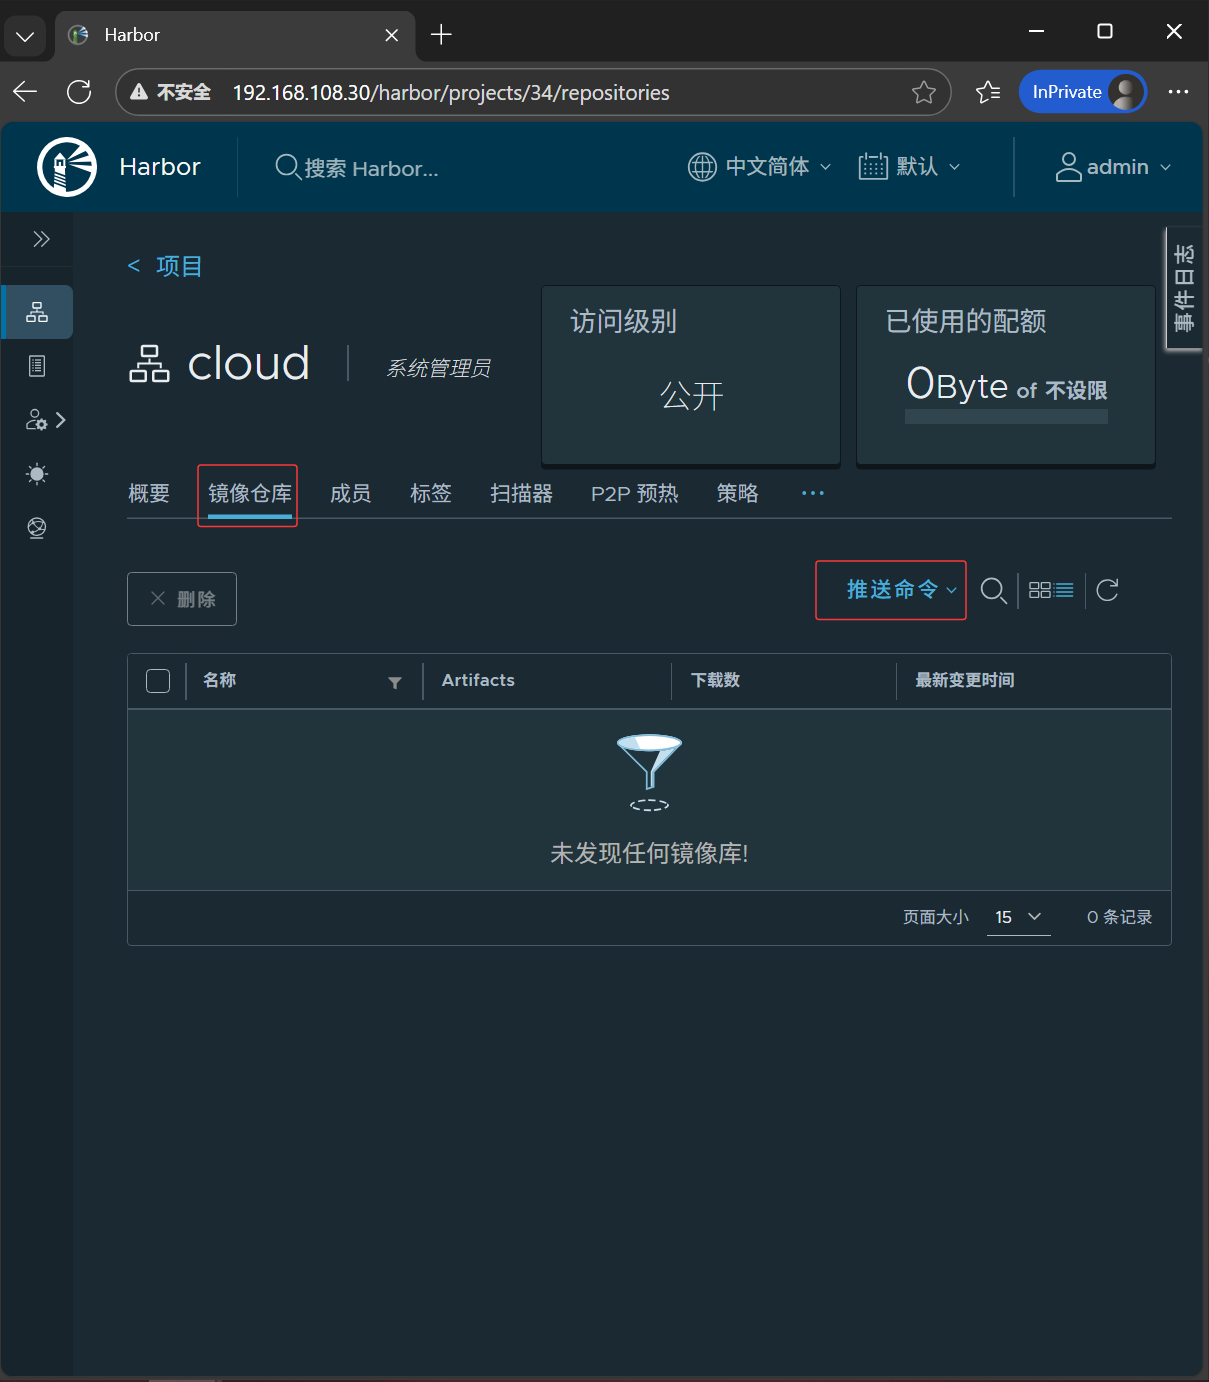Close the Harbor browser tab
Image resolution: width=1209 pixels, height=1382 pixels.
(x=392, y=35)
